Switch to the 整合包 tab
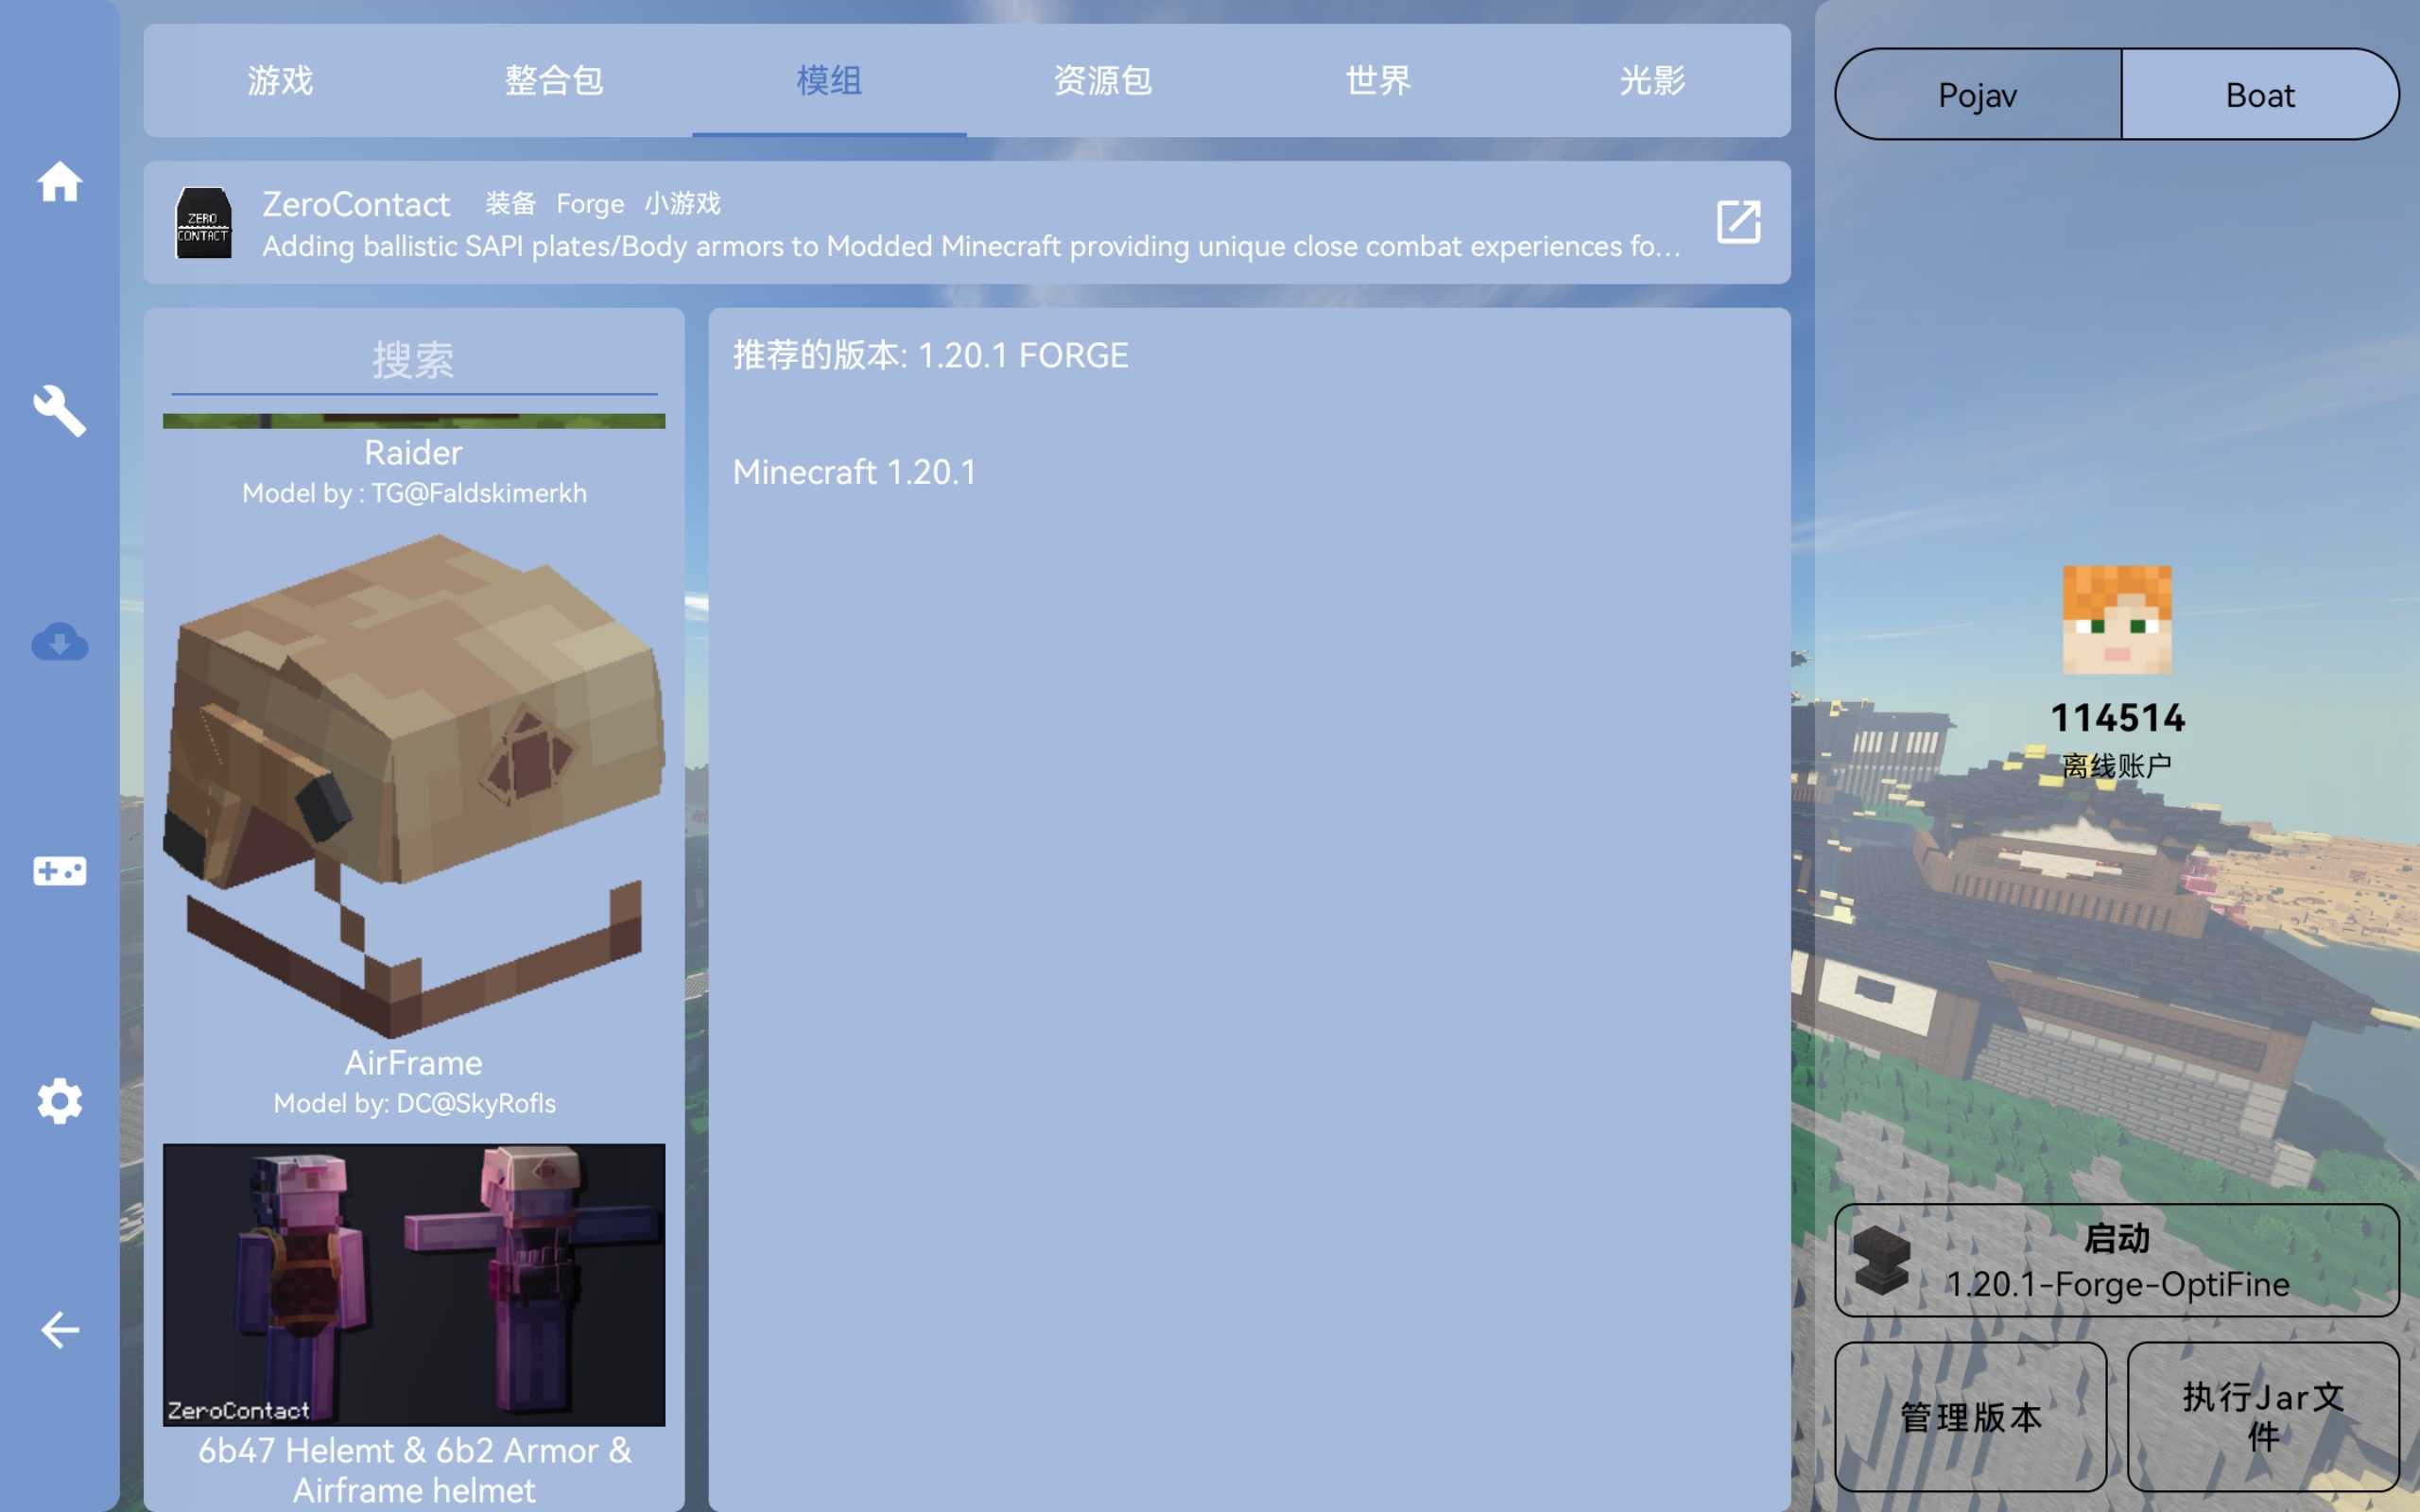This screenshot has width=2420, height=1512. [554, 80]
